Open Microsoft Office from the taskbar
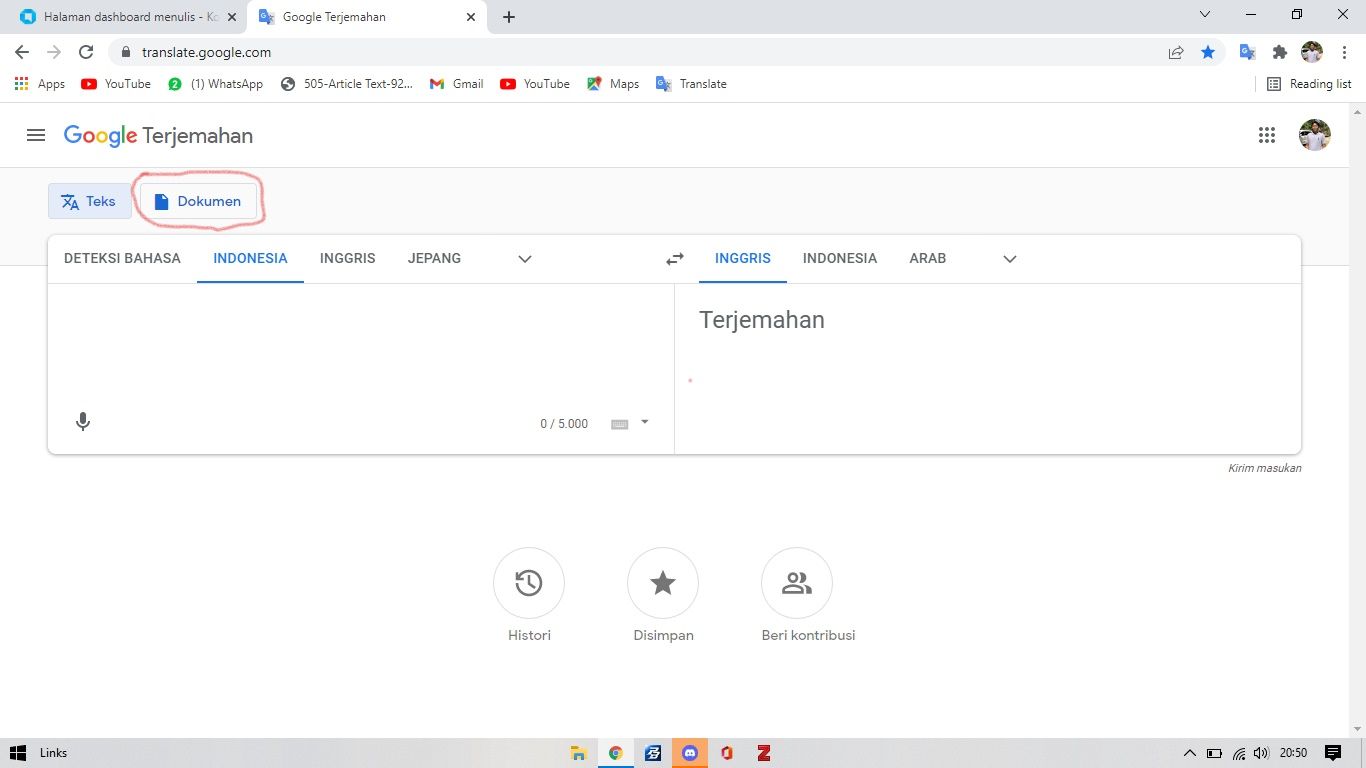This screenshot has width=1366, height=768. [x=727, y=753]
